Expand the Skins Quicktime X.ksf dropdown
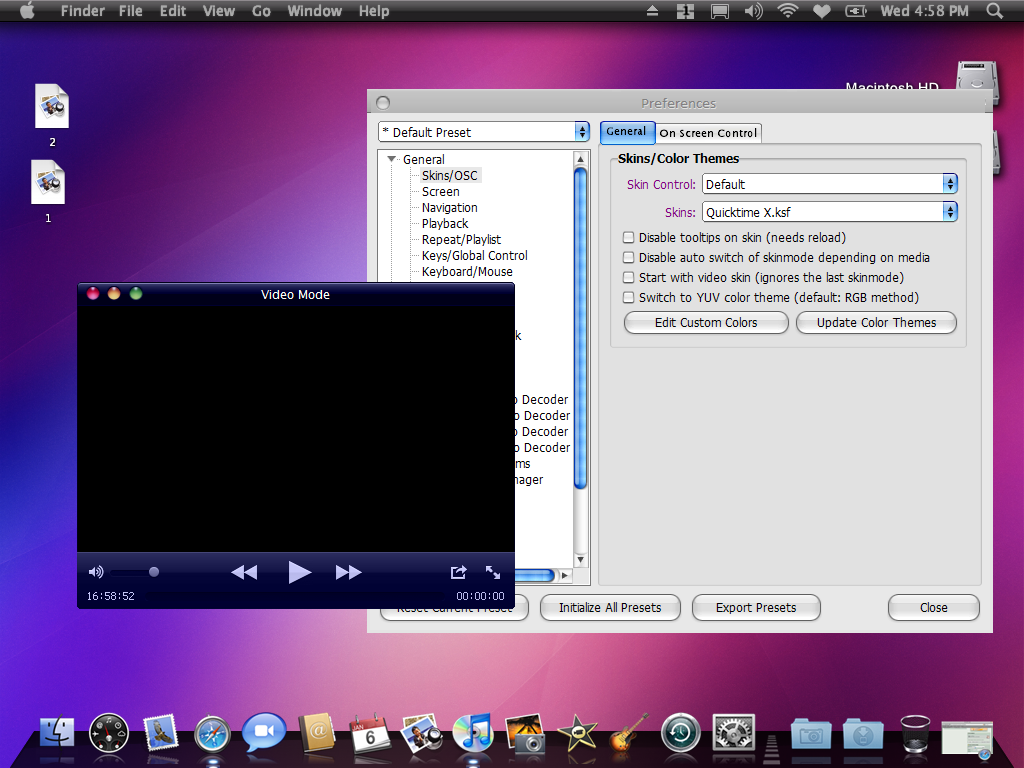1024x768 pixels. (x=830, y=212)
